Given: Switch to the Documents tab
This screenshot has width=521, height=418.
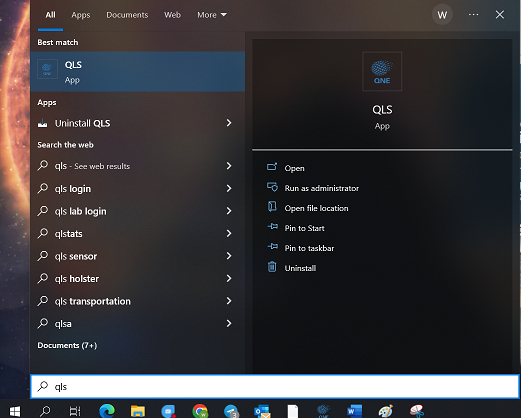Looking at the screenshot, I should coord(127,15).
